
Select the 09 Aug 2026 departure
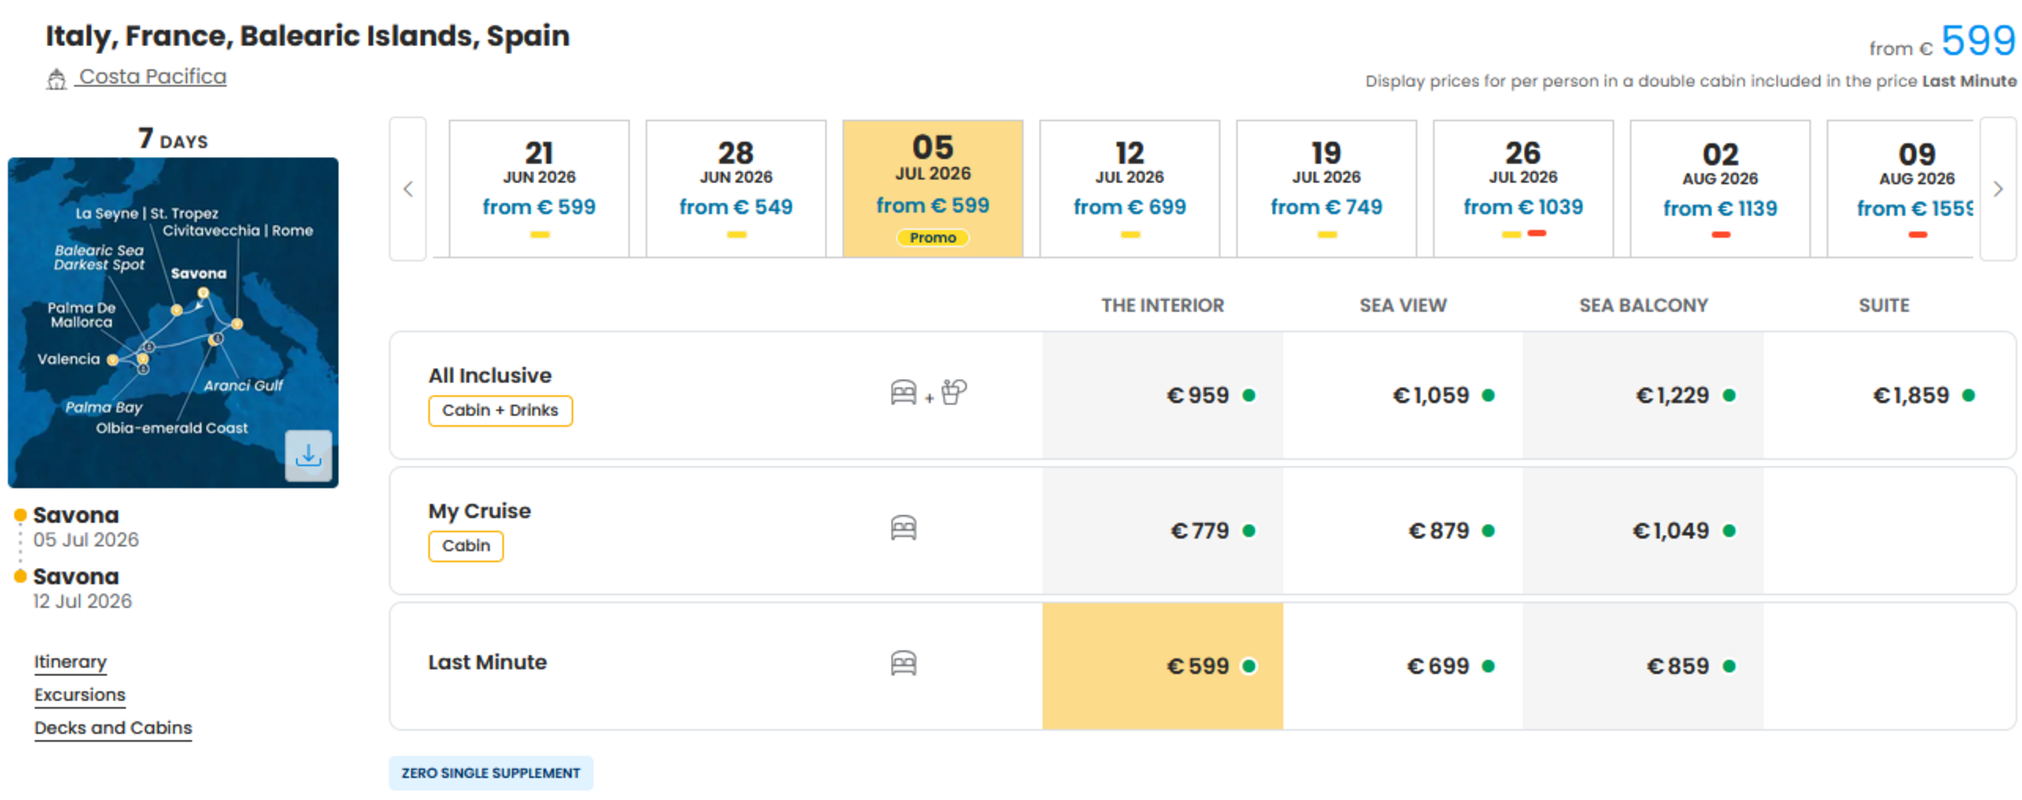pyautogui.click(x=1900, y=189)
